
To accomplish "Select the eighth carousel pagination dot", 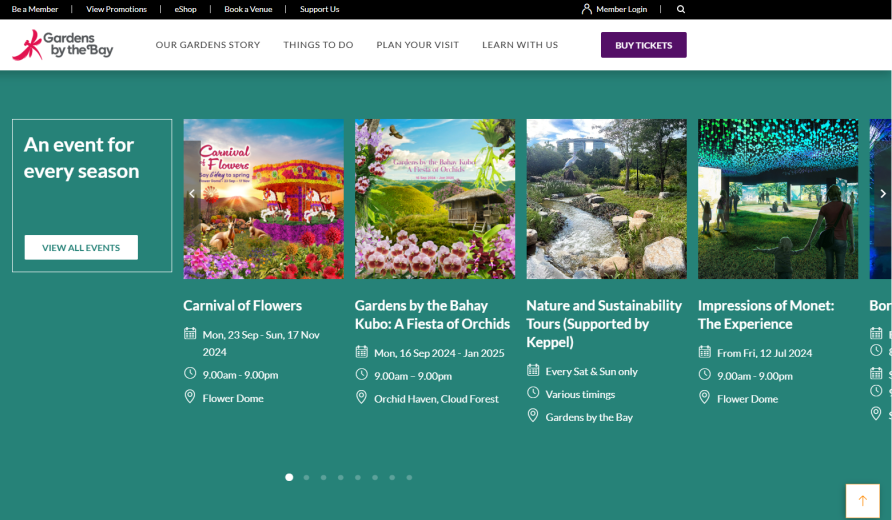I will coord(409,477).
